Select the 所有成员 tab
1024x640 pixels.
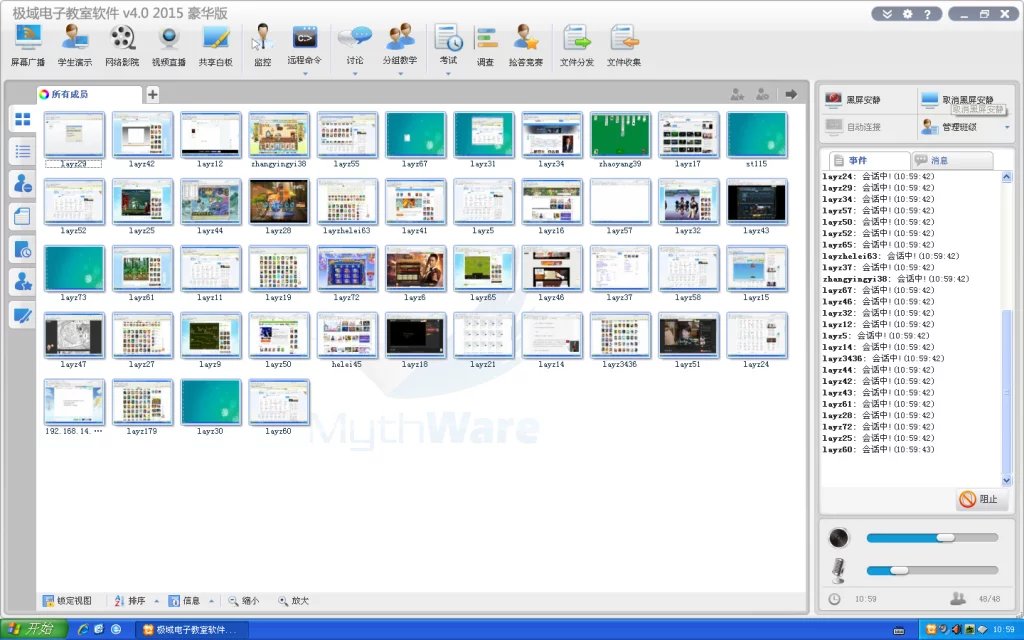click(x=89, y=95)
